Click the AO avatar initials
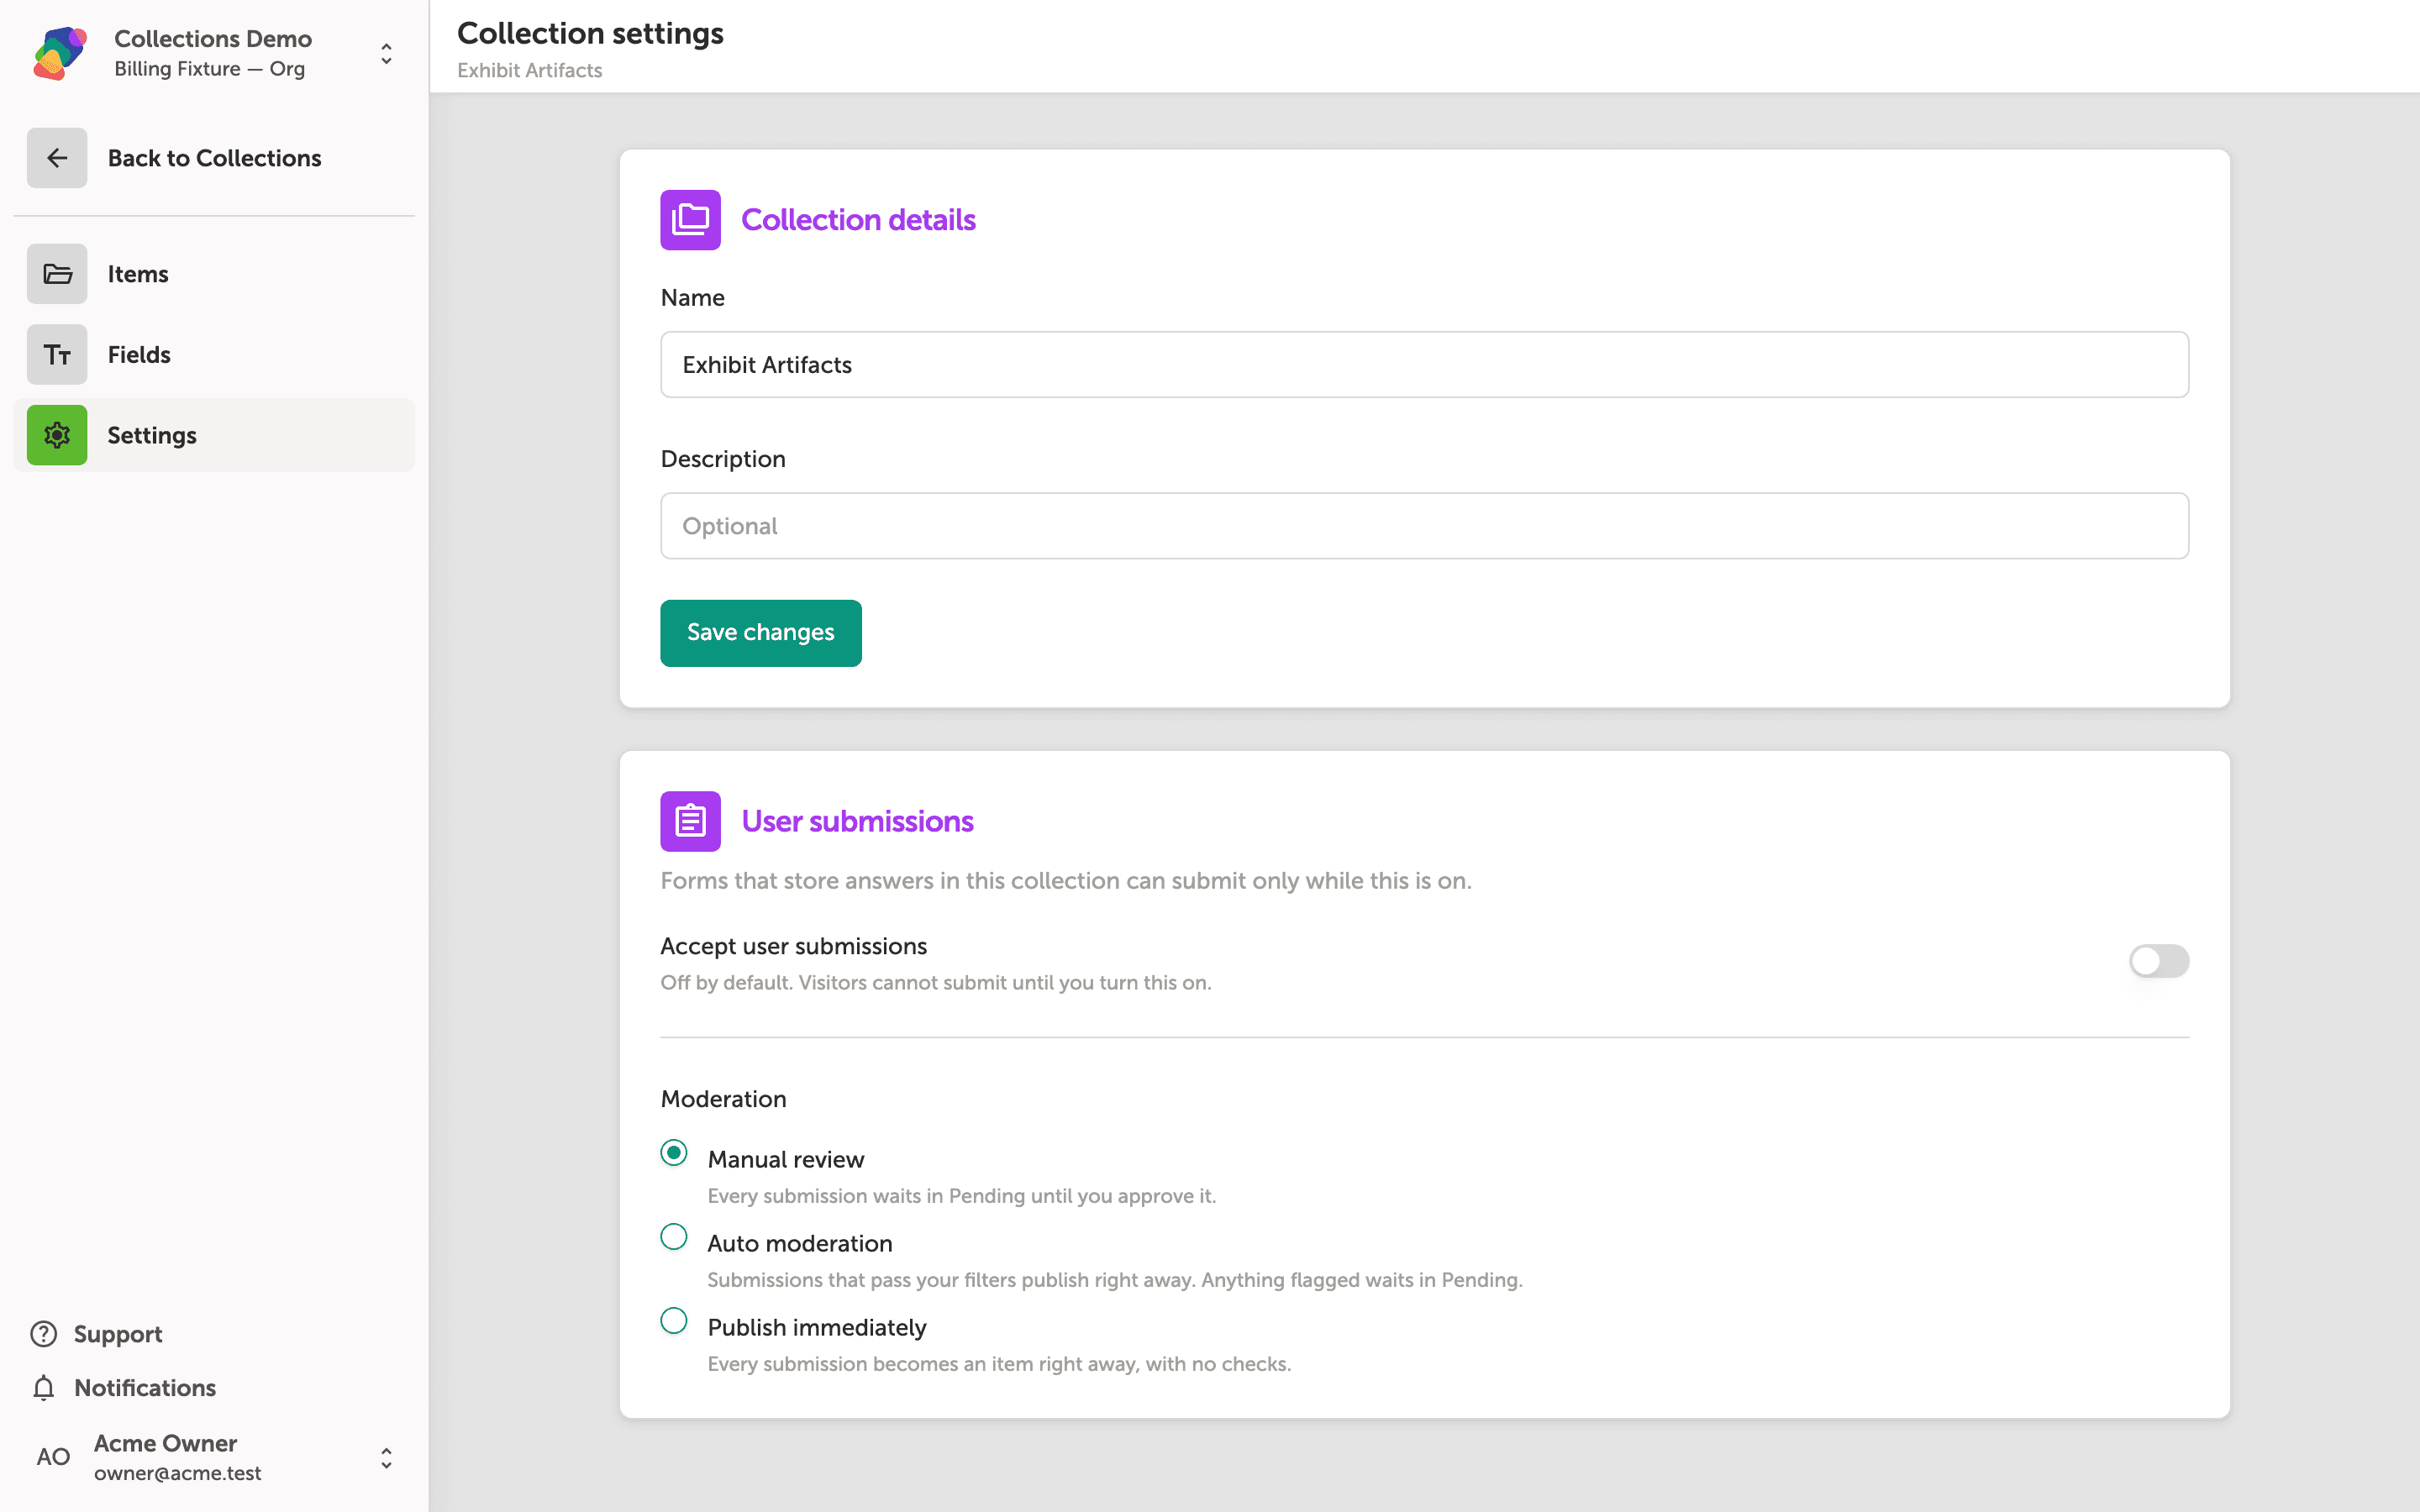This screenshot has height=1512, width=2420. tap(53, 1457)
